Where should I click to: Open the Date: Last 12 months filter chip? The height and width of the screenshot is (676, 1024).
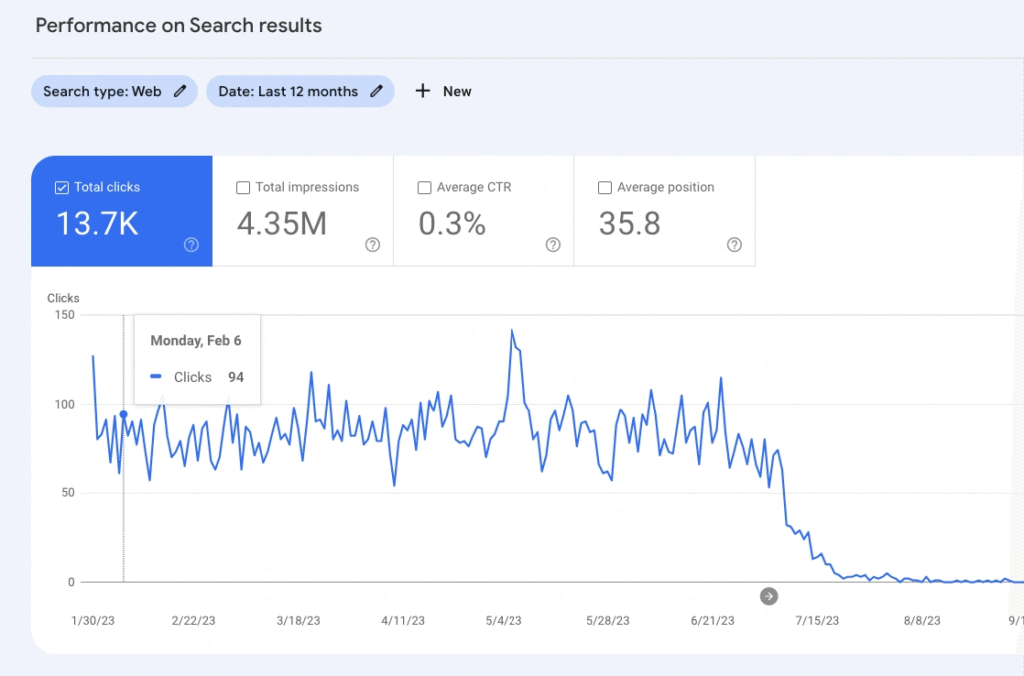288,91
